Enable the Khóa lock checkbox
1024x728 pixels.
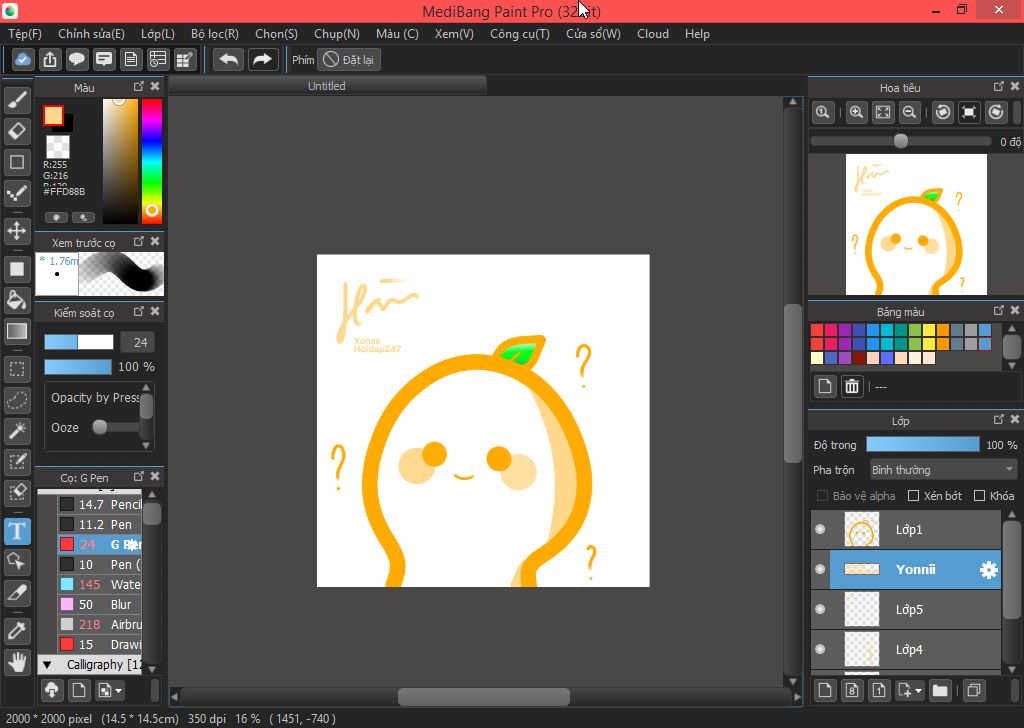point(979,496)
